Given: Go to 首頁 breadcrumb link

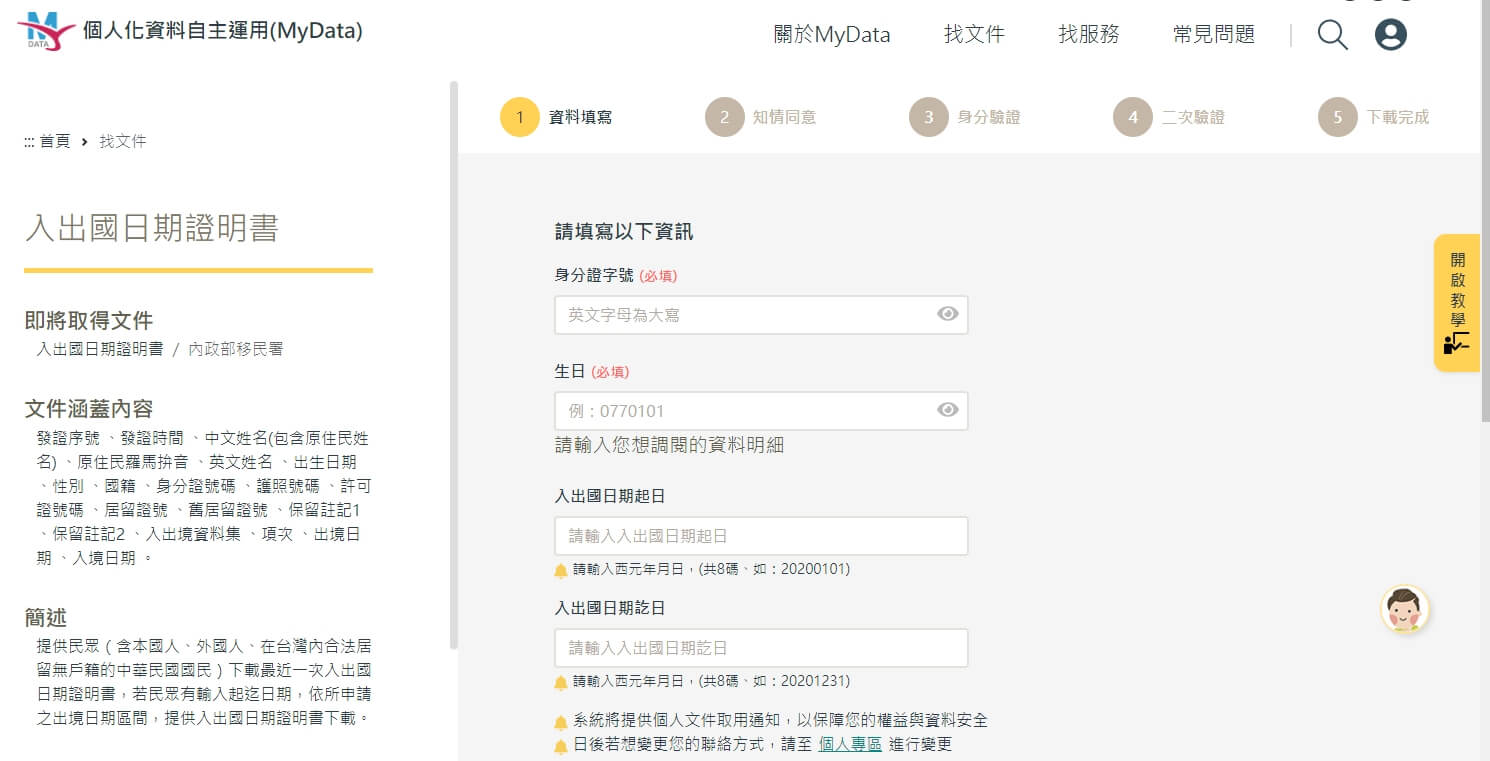Looking at the screenshot, I should tap(55, 141).
